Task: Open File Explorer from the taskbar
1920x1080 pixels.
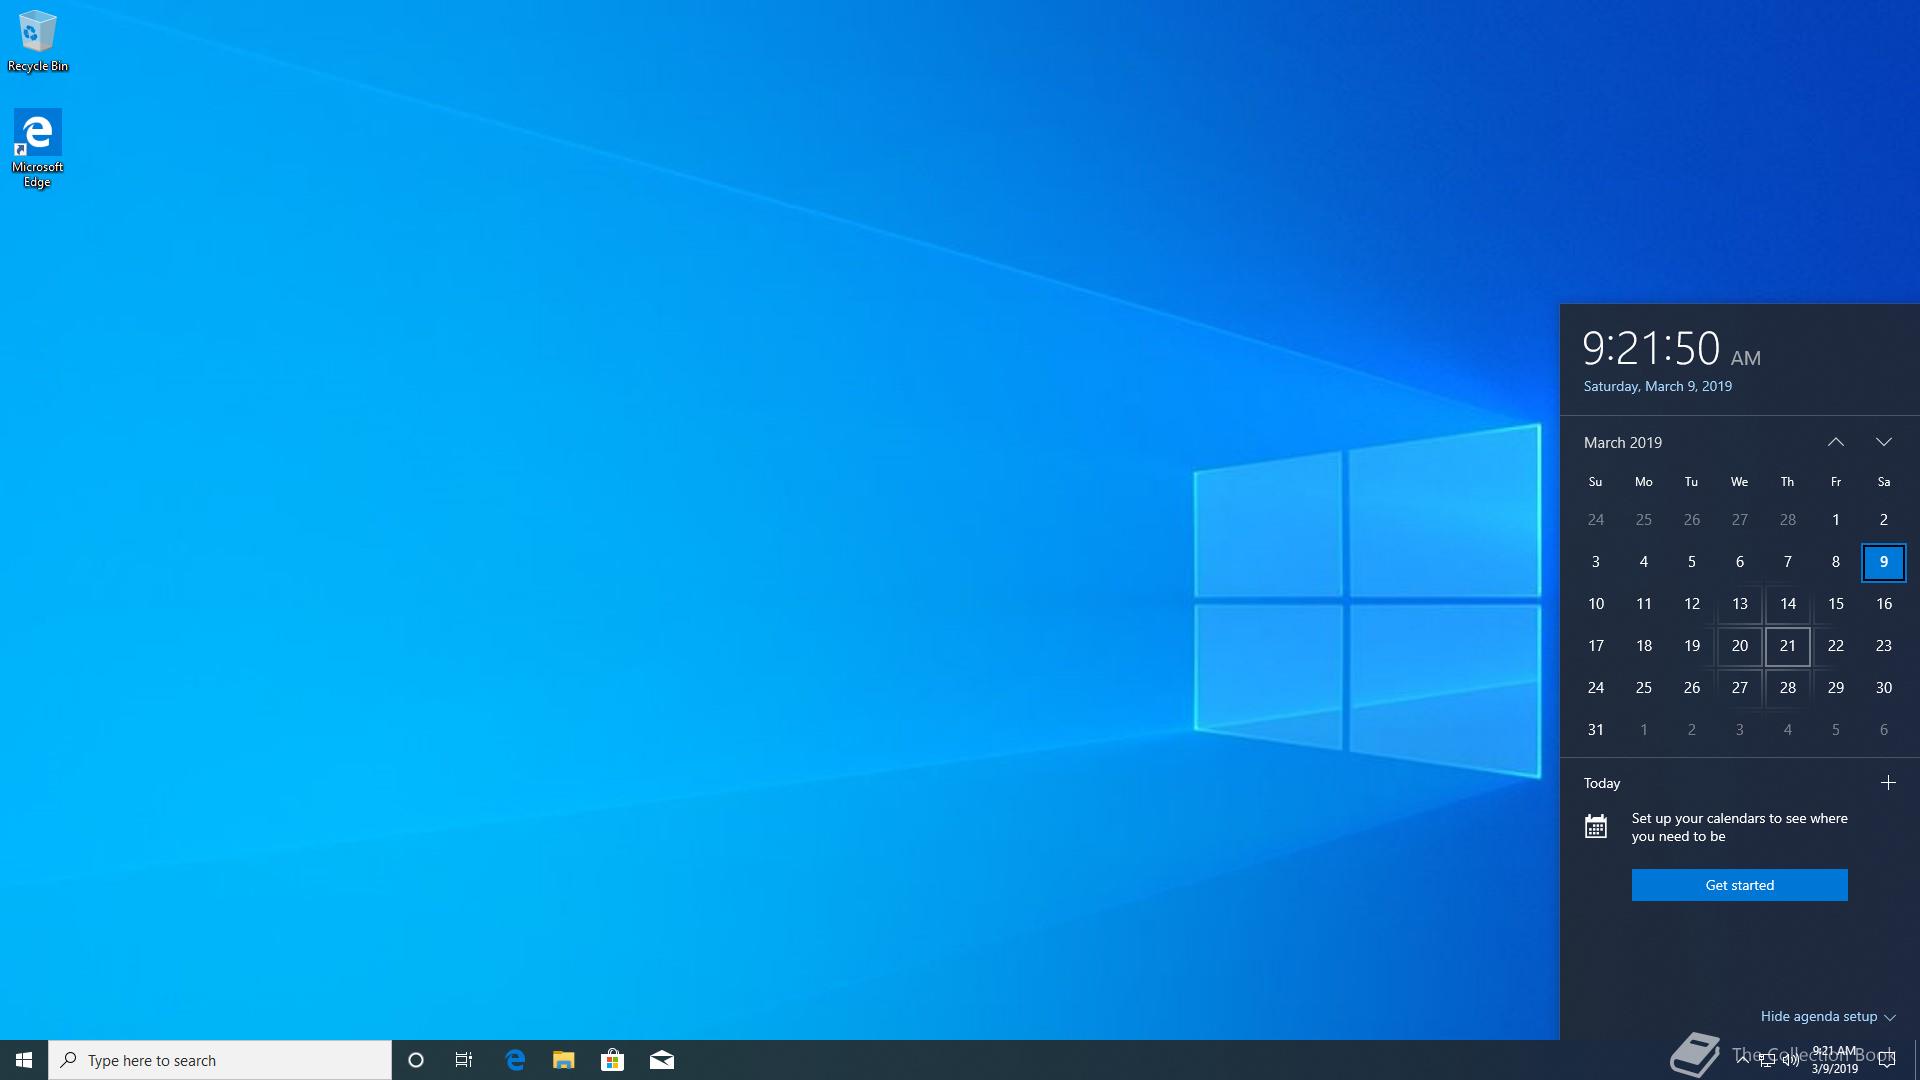Action: tap(564, 1060)
